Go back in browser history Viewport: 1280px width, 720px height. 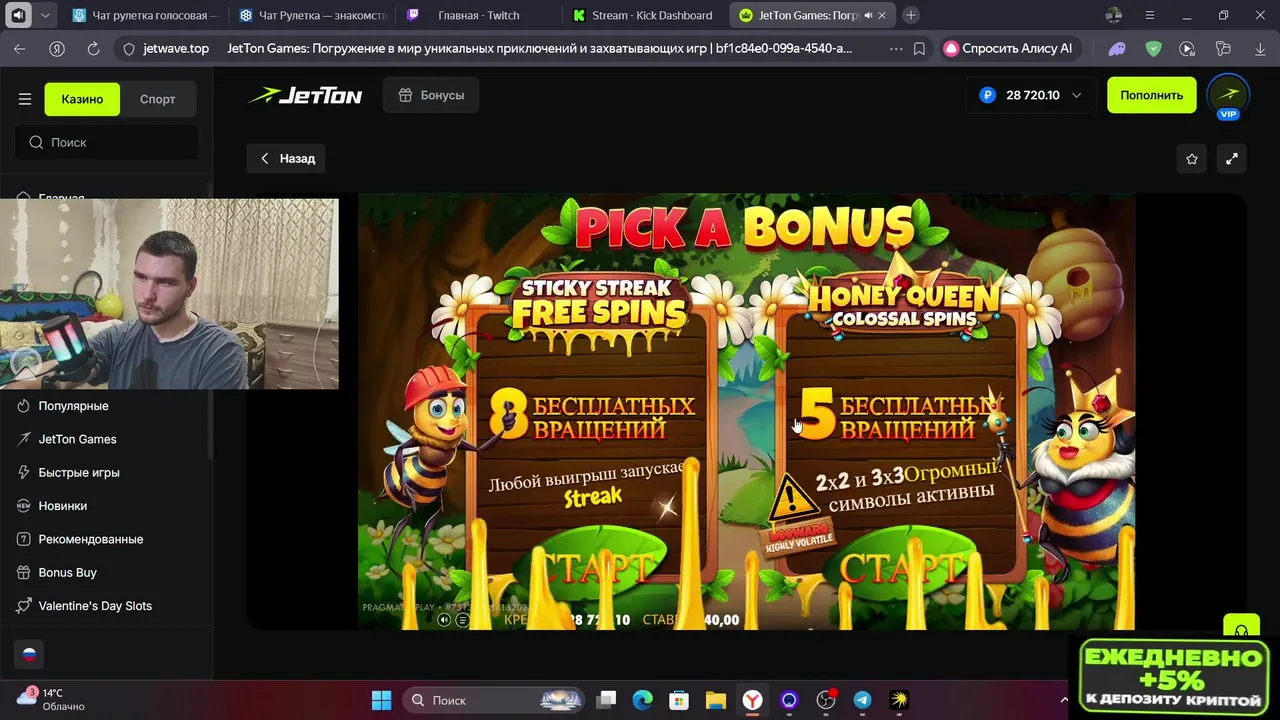point(20,48)
